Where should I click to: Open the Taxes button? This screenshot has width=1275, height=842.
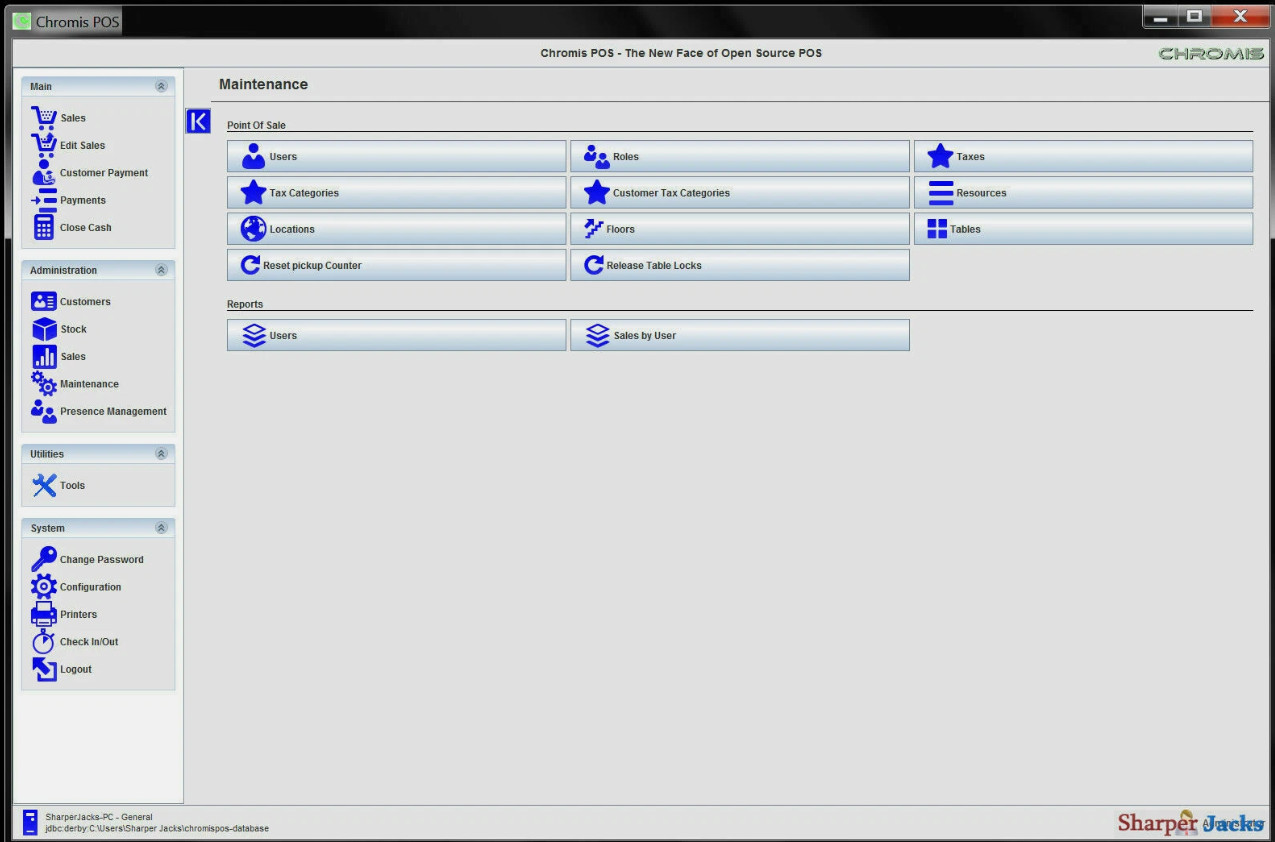1083,156
